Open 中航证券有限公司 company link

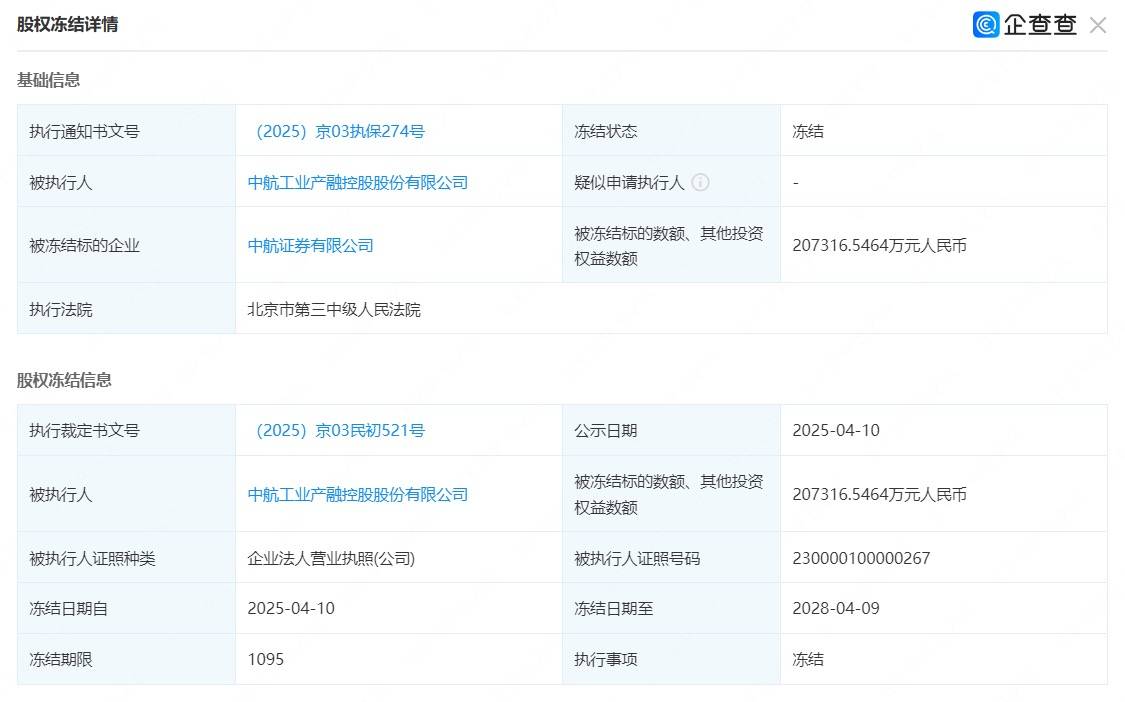(x=311, y=245)
